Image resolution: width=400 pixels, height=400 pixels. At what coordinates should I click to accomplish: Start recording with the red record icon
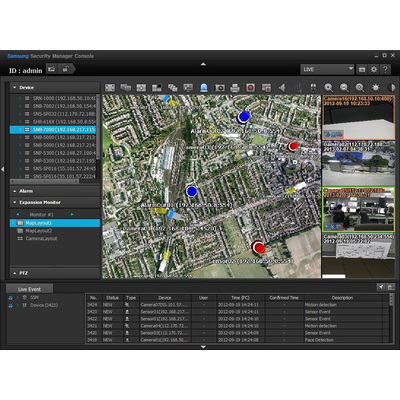[250, 88]
